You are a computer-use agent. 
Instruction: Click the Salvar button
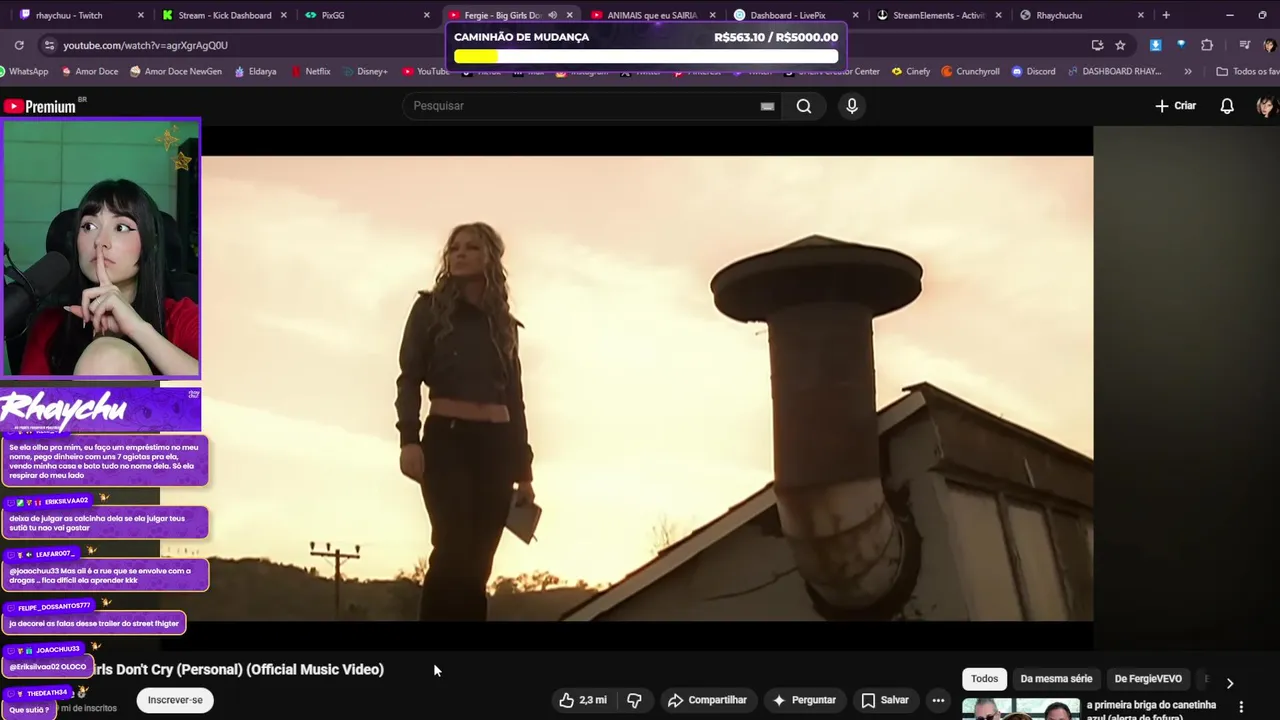pos(885,700)
